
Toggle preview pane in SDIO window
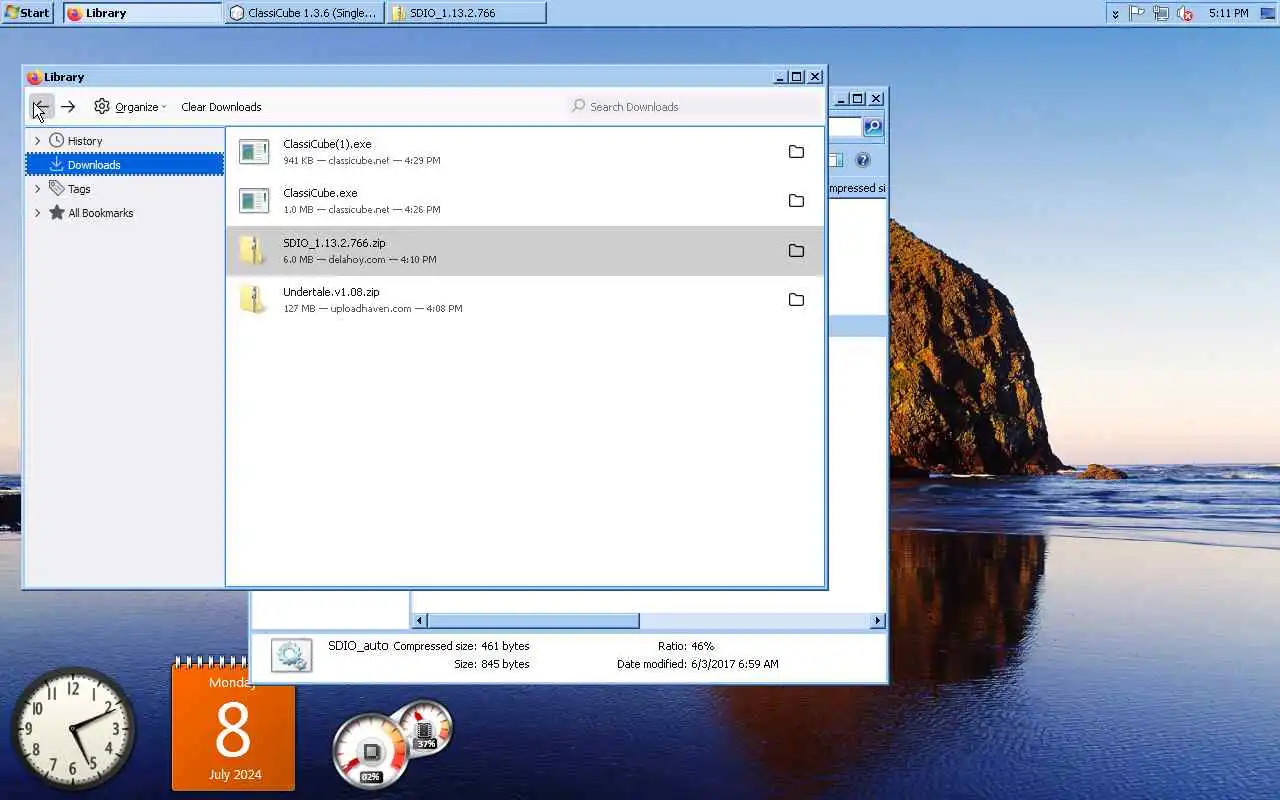click(x=836, y=160)
